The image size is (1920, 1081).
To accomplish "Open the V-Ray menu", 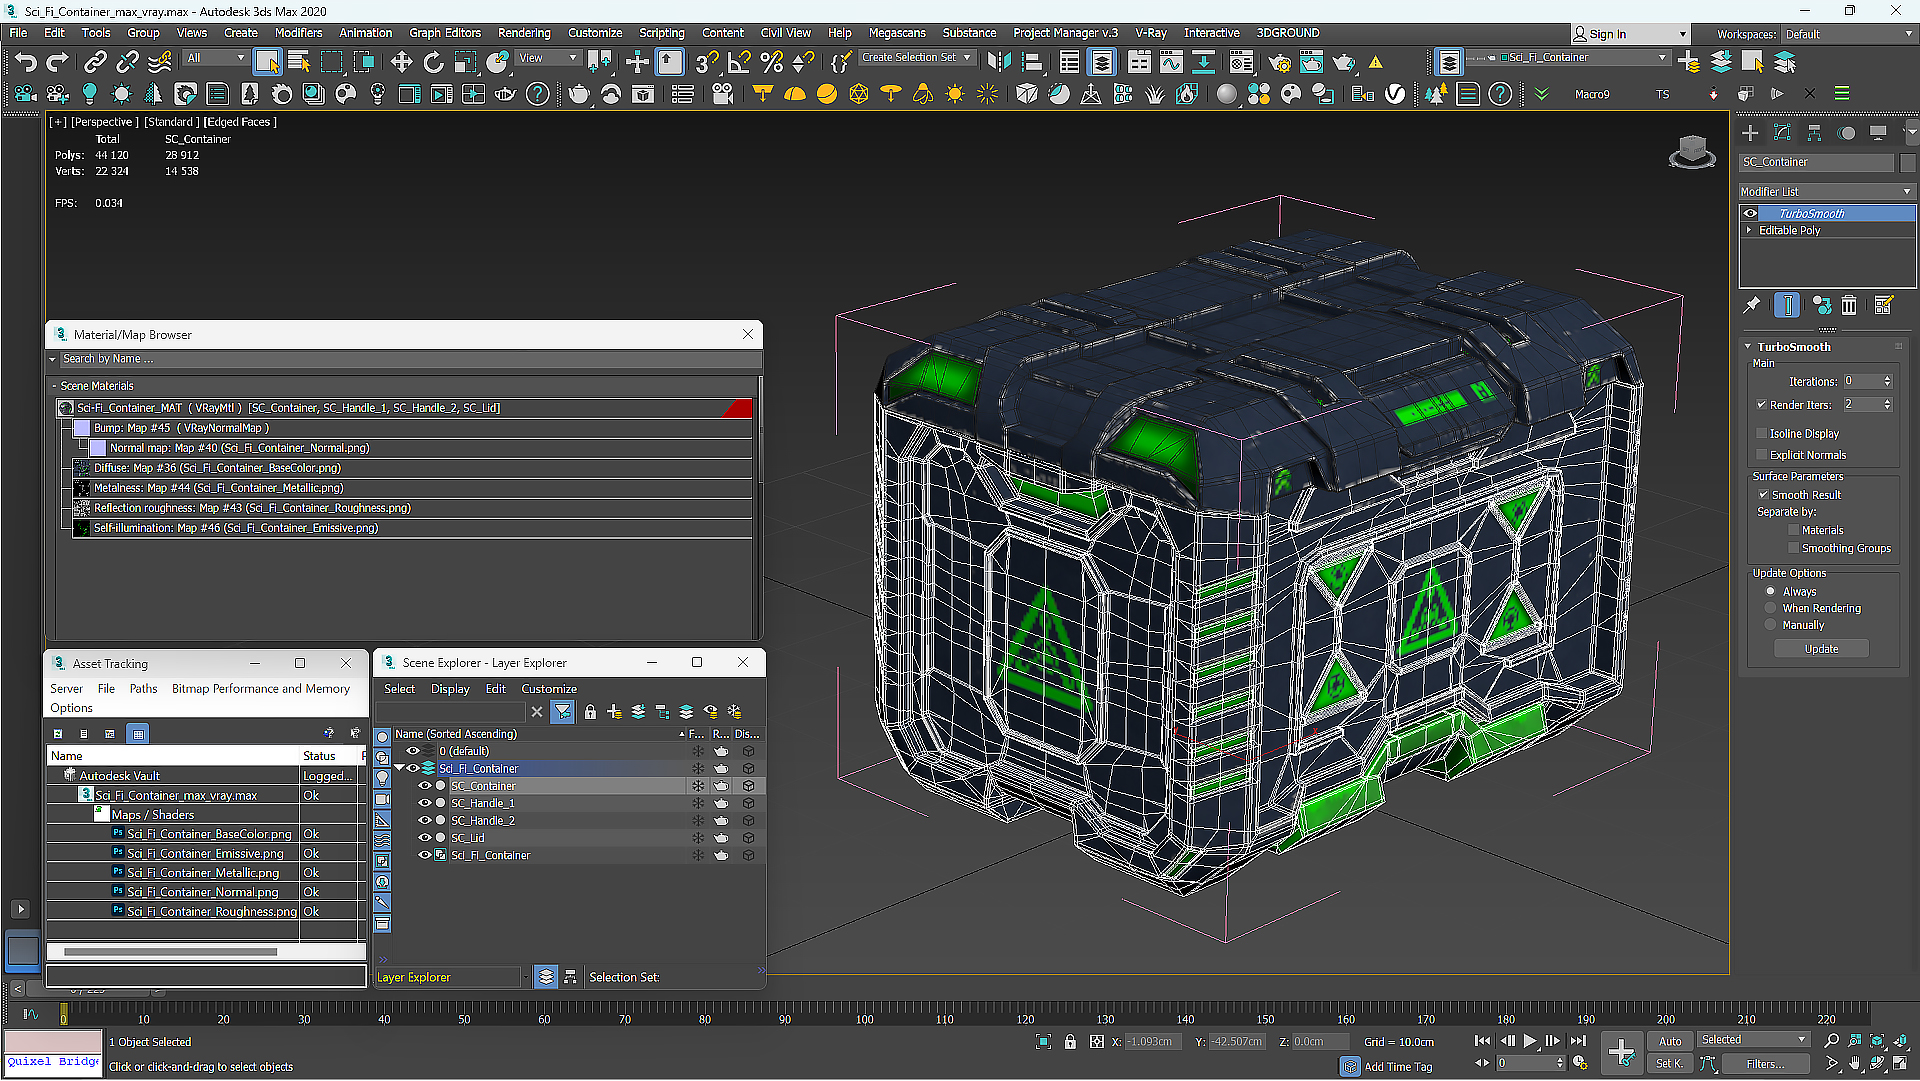I will coord(1151,33).
